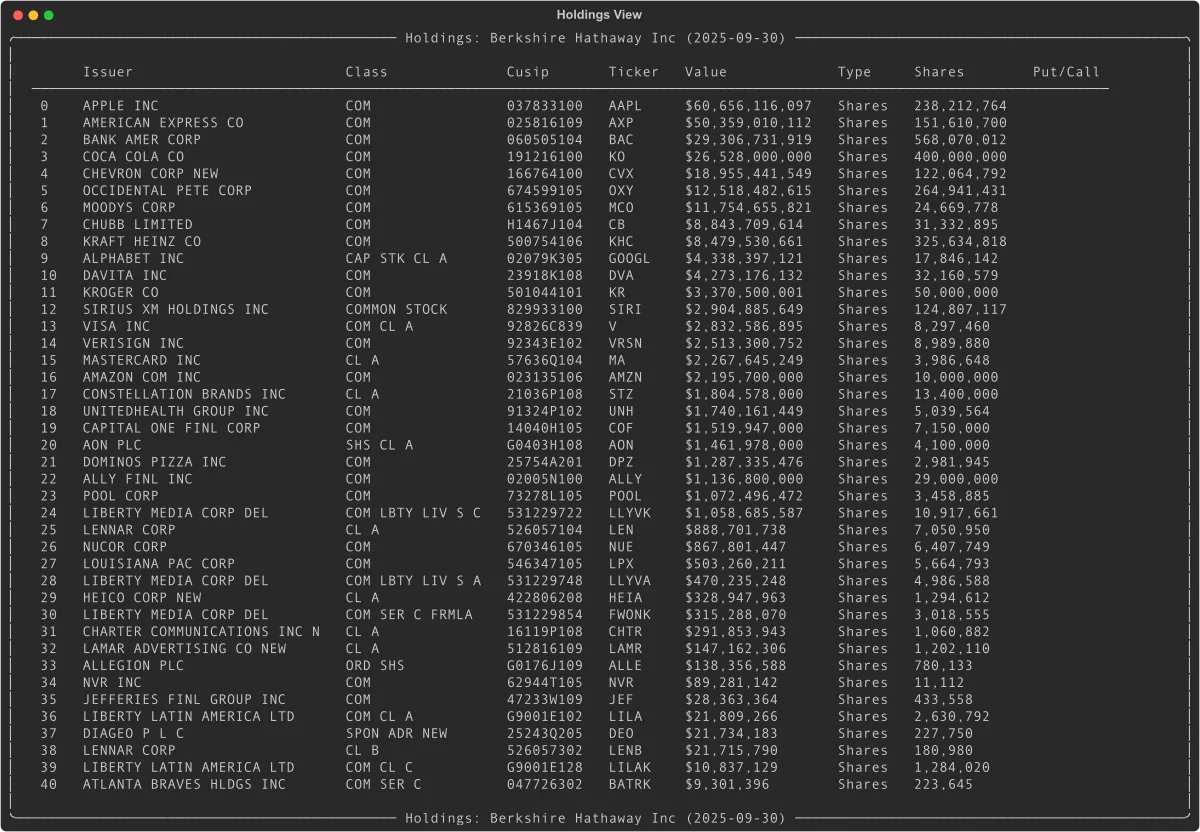Select CAPITAL ONE FINL CORP issuer cell

coord(172,429)
